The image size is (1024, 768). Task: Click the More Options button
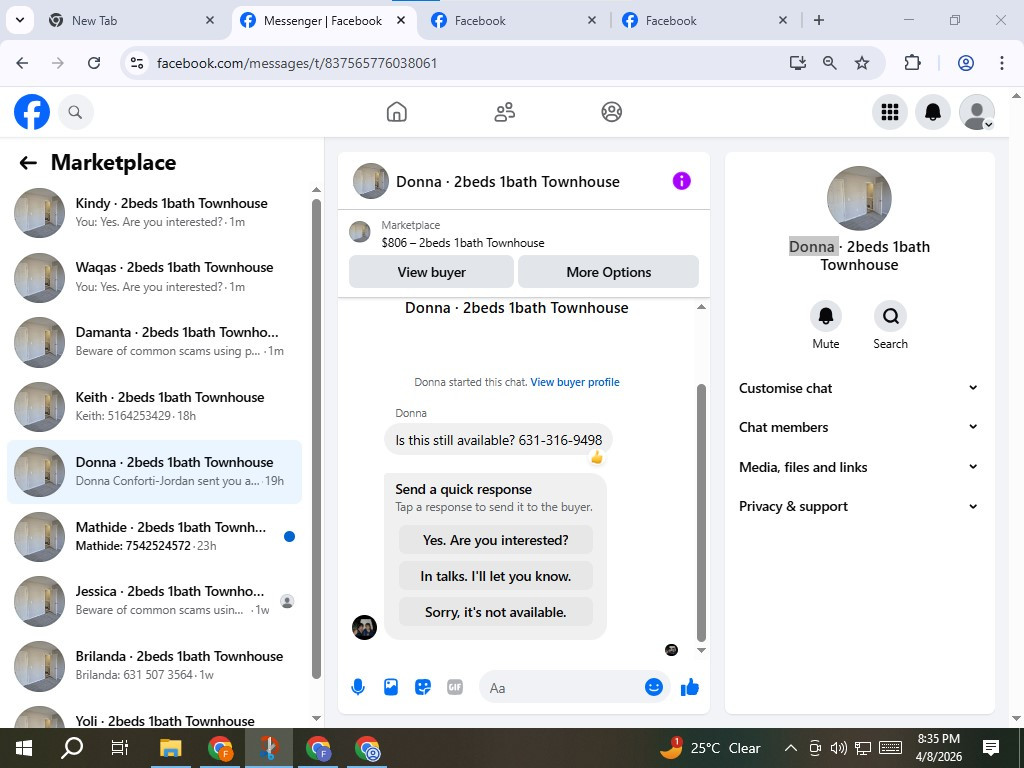point(608,272)
